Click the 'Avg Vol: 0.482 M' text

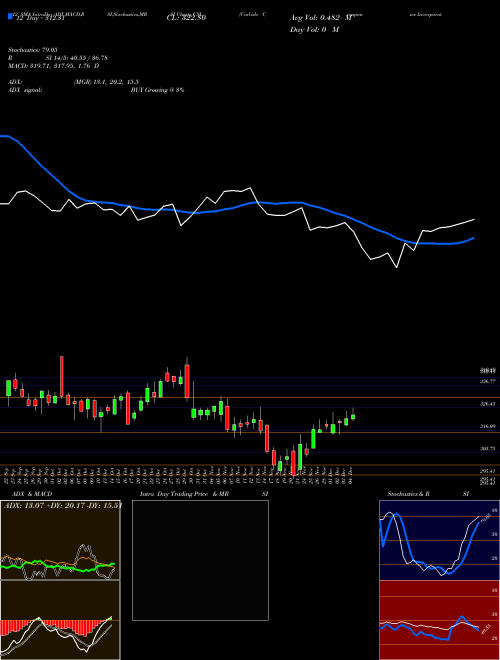pyautogui.click(x=320, y=18)
